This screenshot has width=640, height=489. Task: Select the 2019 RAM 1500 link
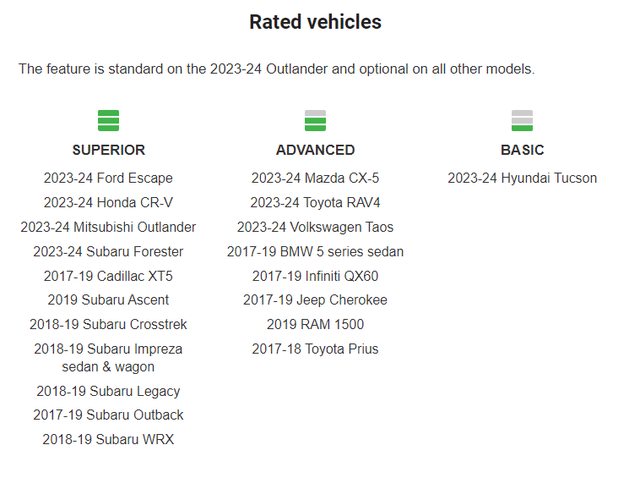(315, 324)
